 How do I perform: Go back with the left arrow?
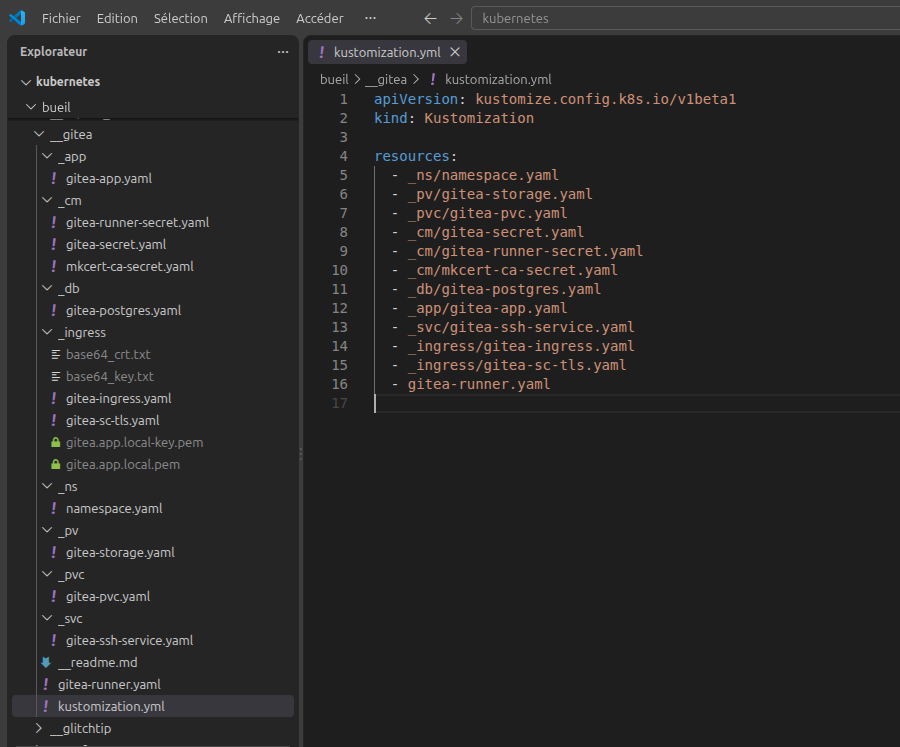tap(430, 18)
